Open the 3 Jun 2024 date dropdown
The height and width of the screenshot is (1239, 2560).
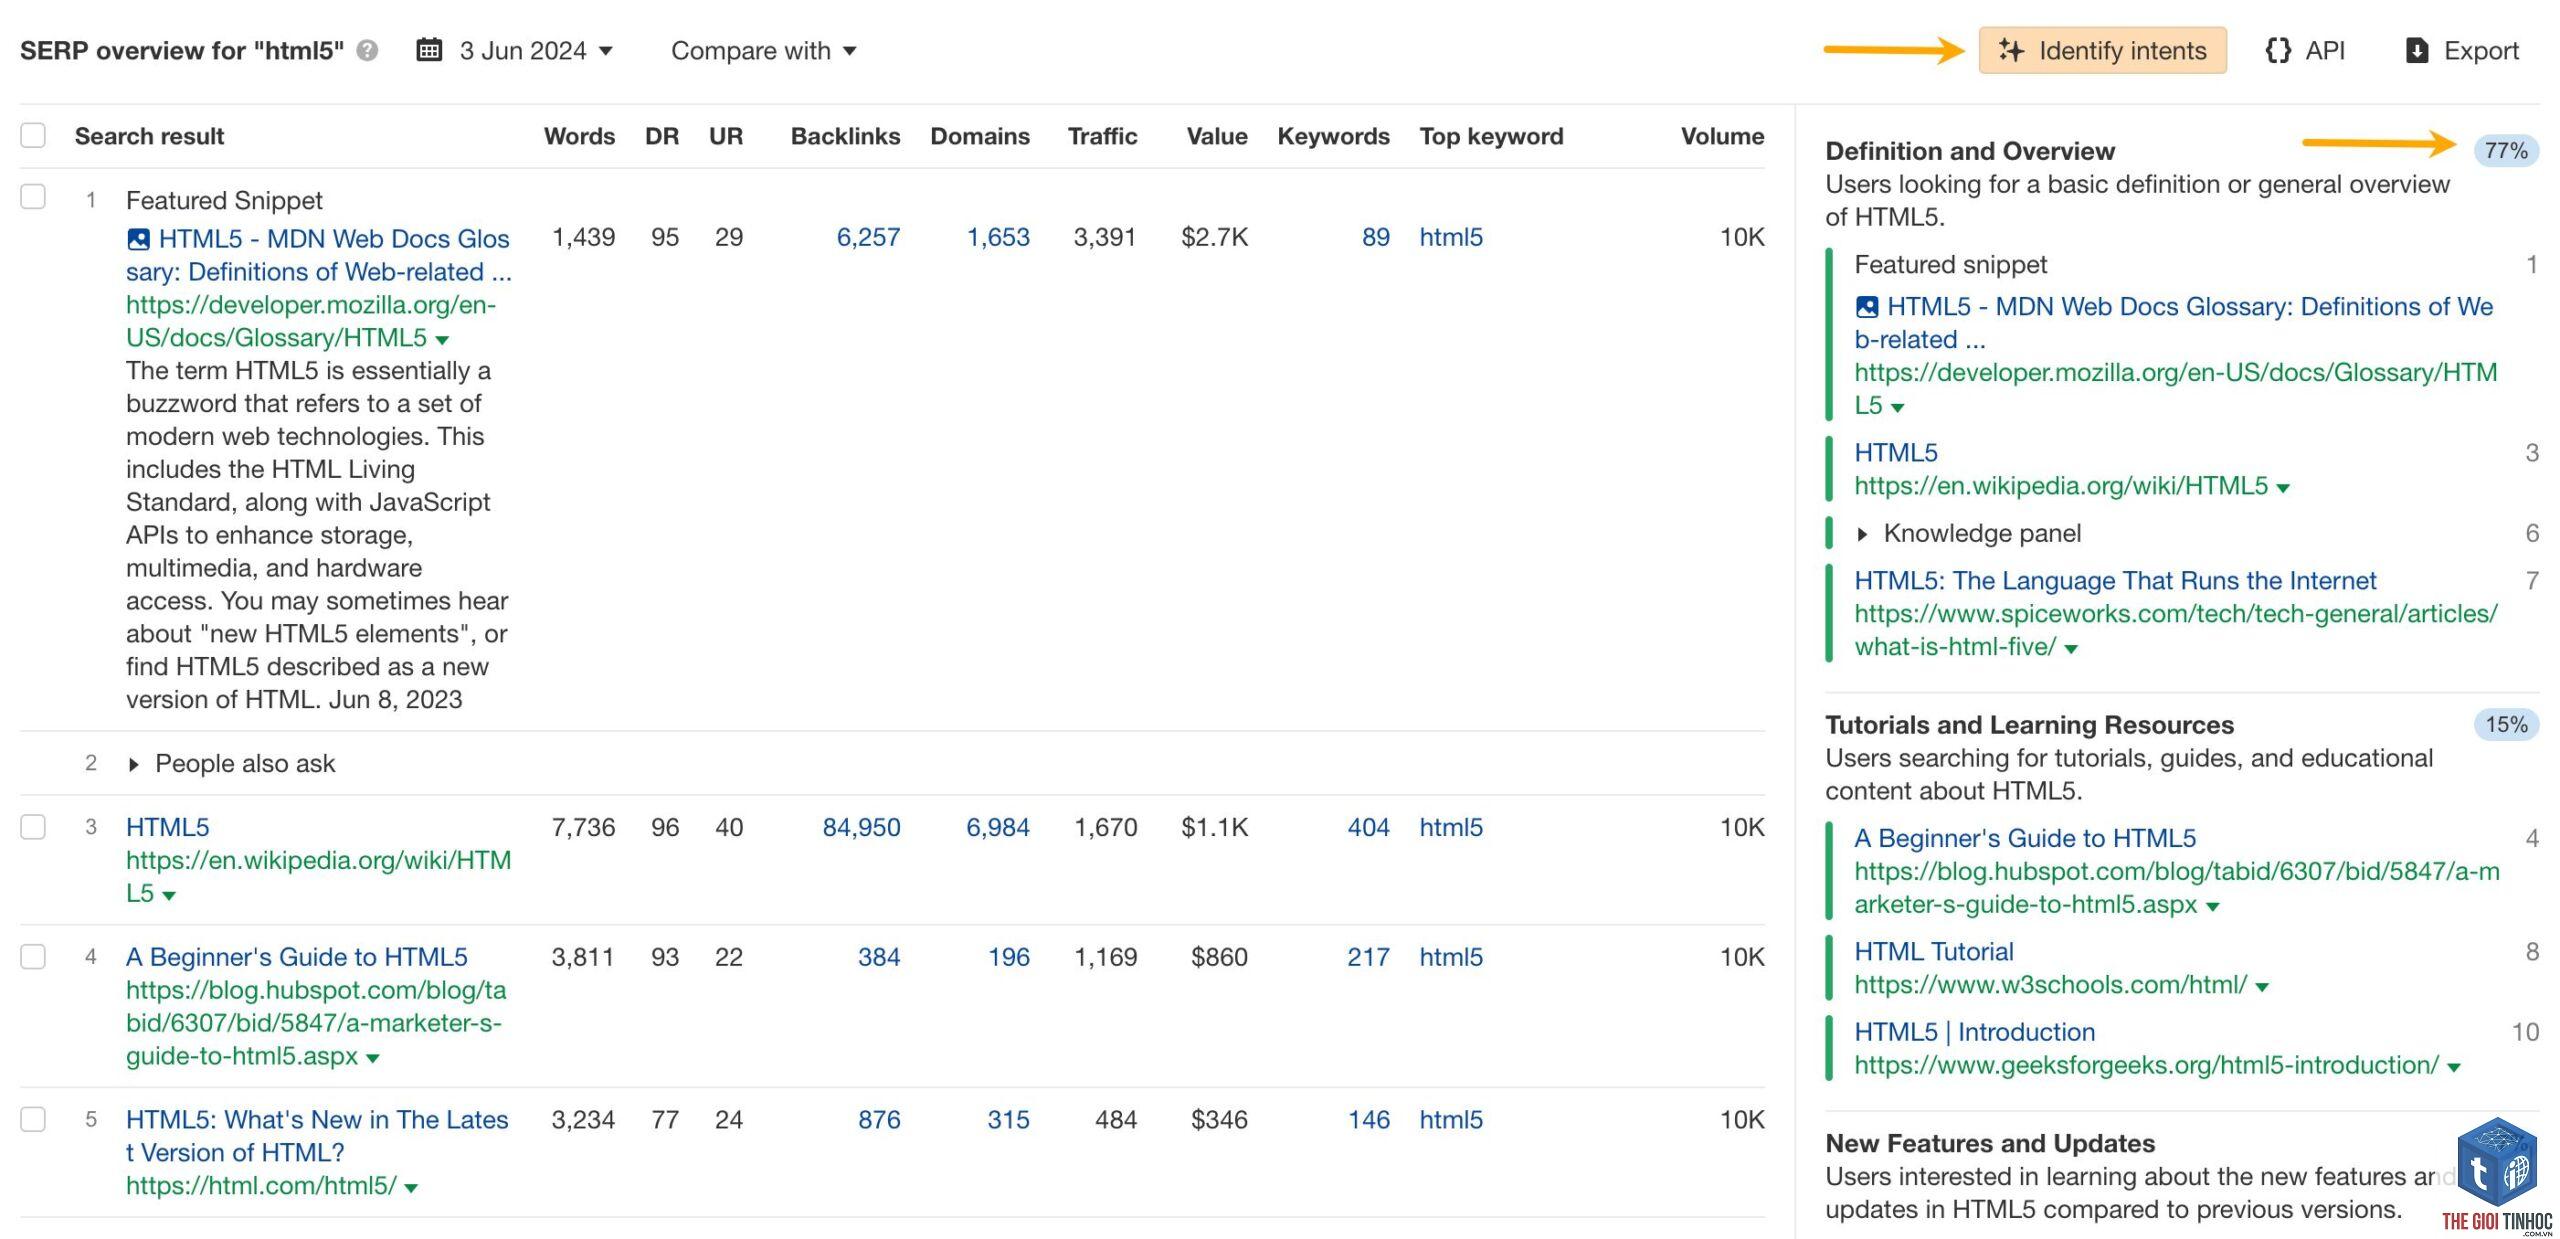pos(536,51)
